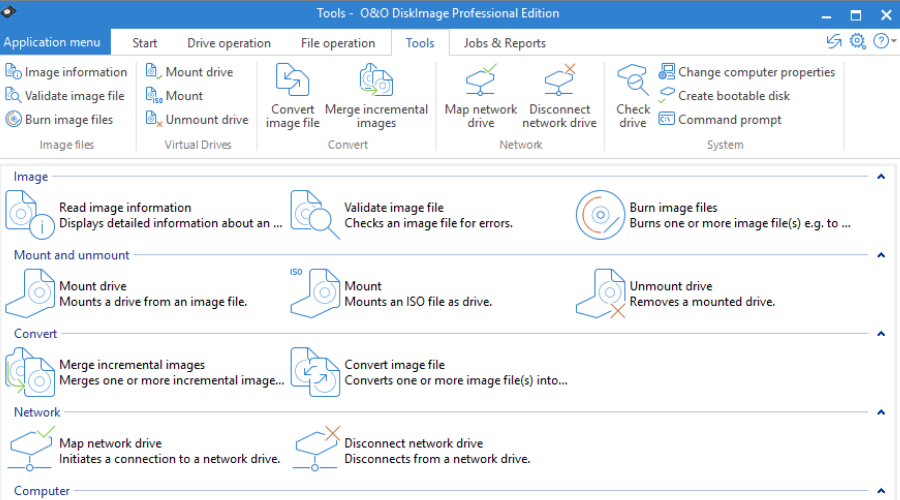Collapse the Network section

pos(881,412)
